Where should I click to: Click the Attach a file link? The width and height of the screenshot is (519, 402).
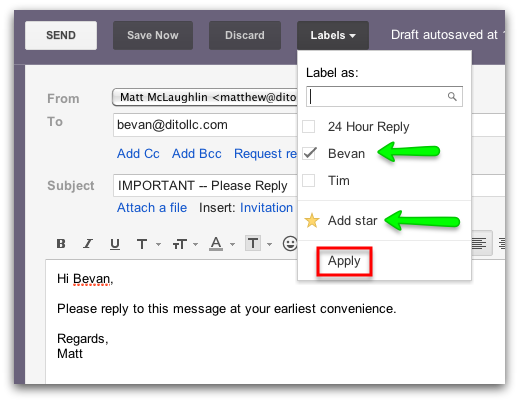click(x=152, y=208)
